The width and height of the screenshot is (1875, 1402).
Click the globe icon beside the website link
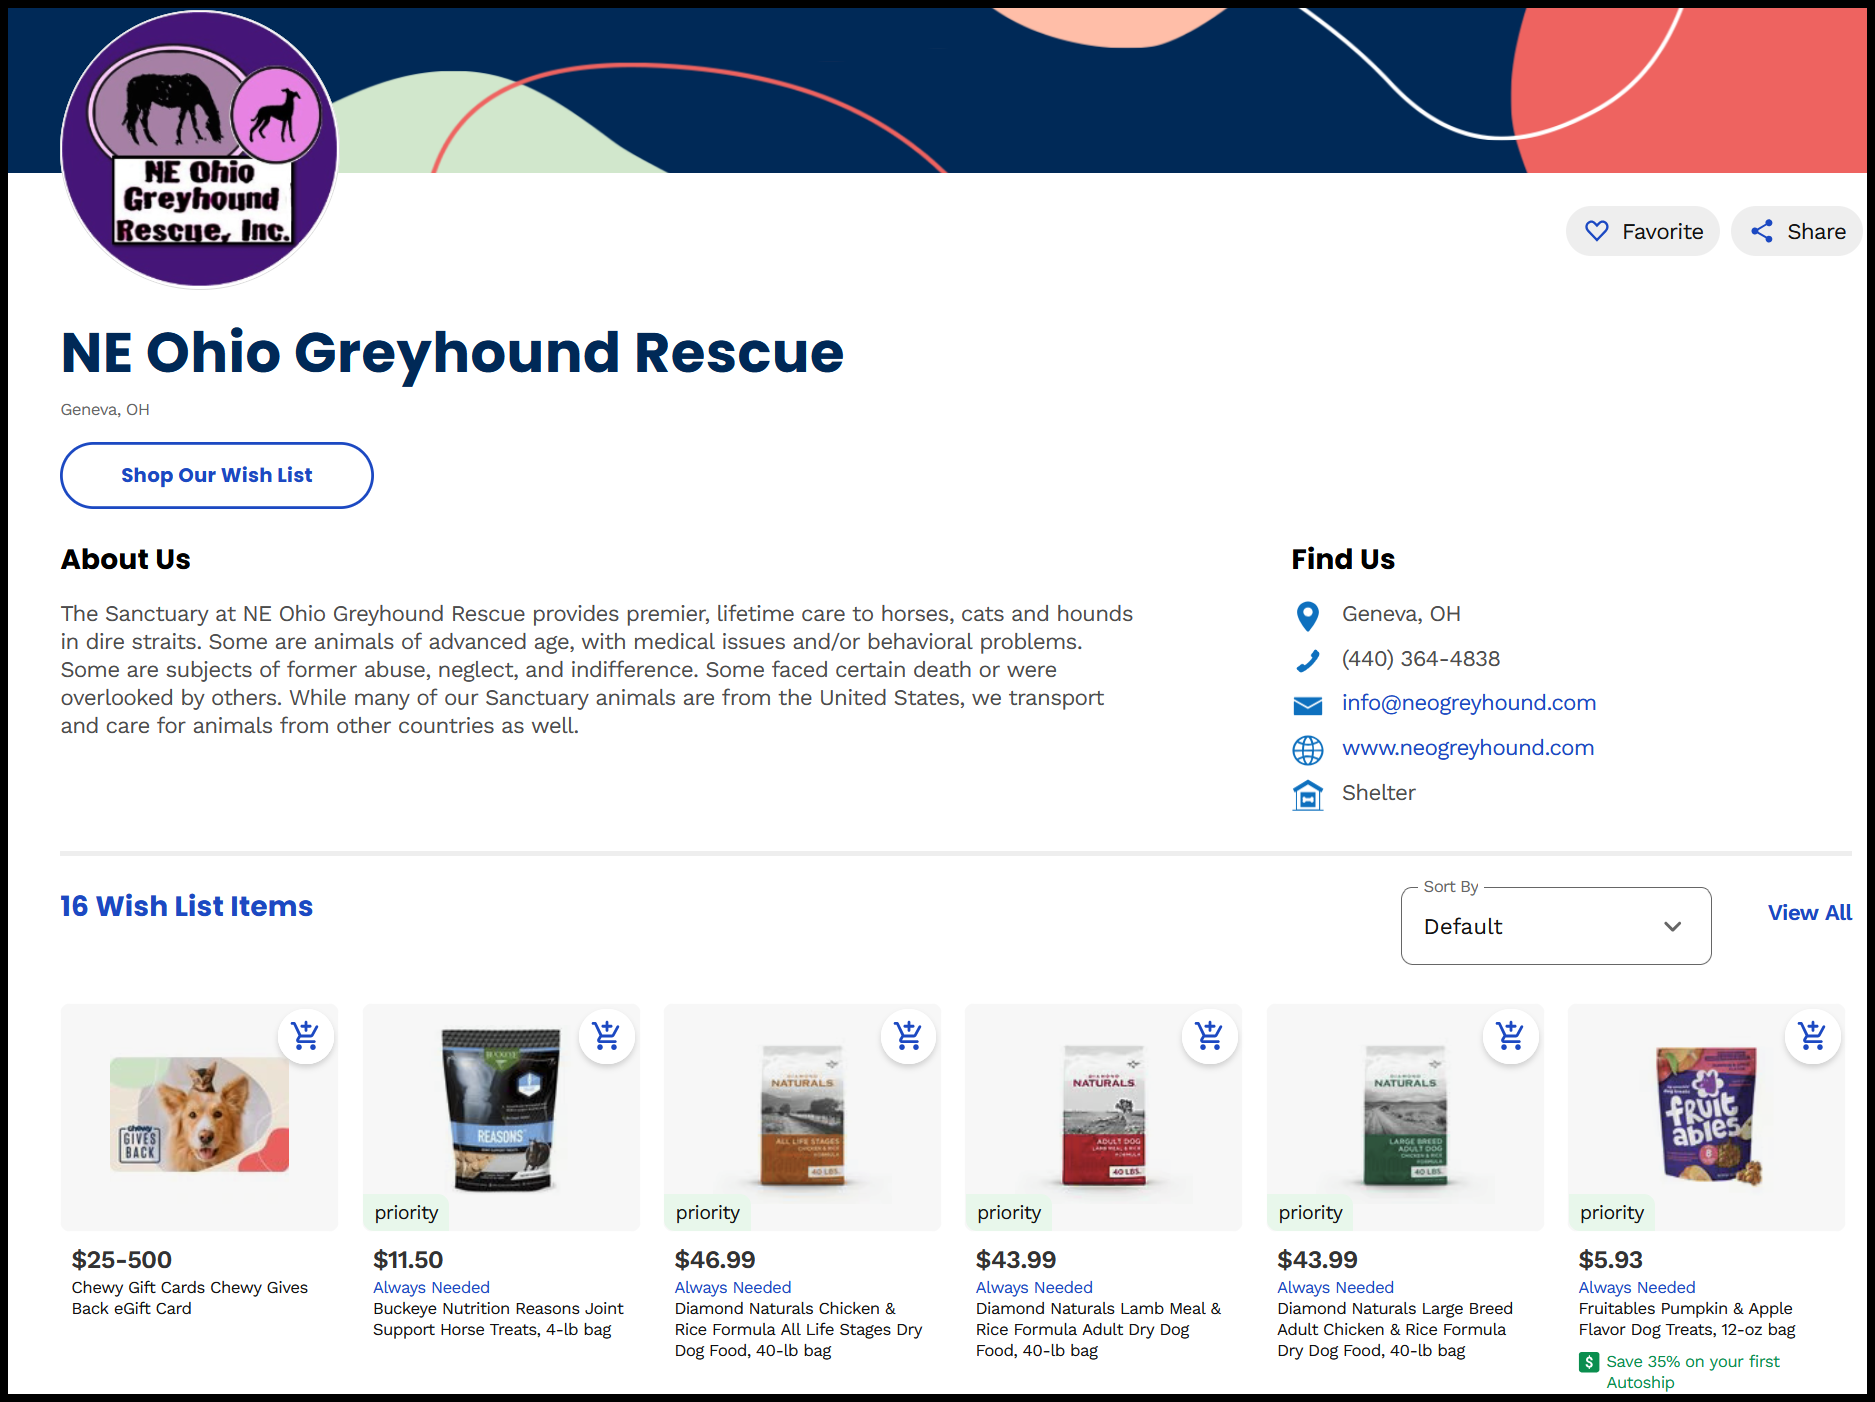[x=1307, y=750]
